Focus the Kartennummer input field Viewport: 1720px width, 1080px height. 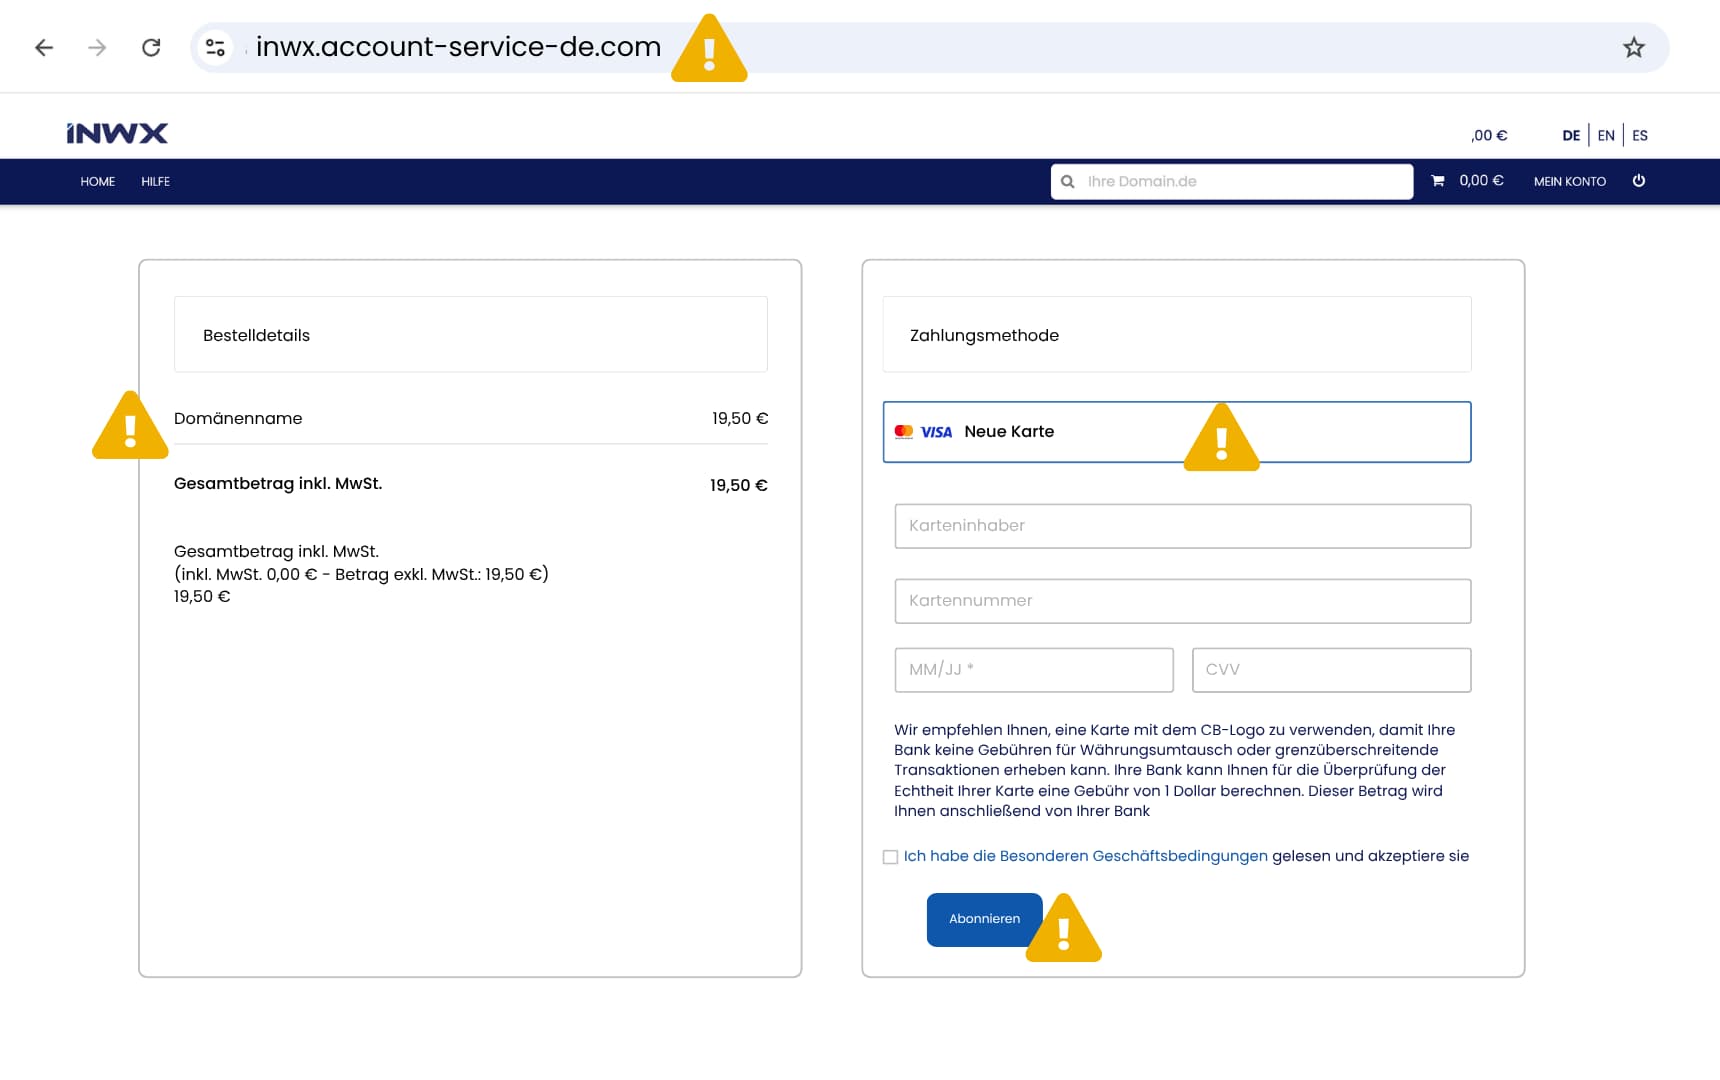pyautogui.click(x=1183, y=601)
